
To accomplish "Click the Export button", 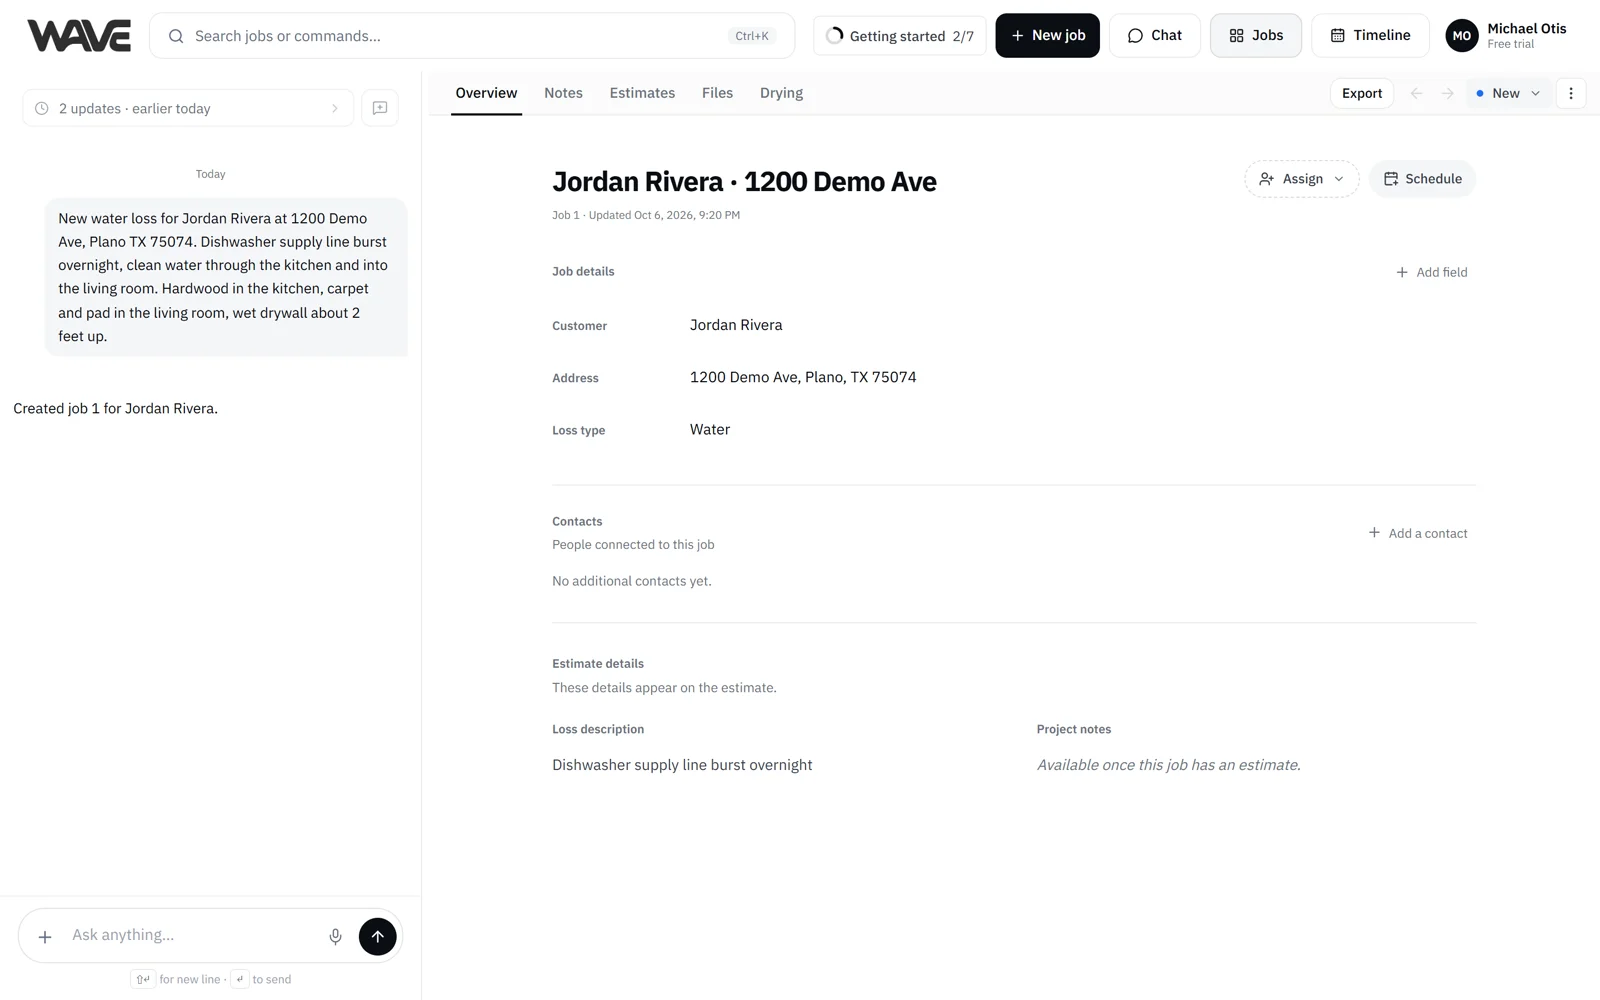I will pos(1362,93).
